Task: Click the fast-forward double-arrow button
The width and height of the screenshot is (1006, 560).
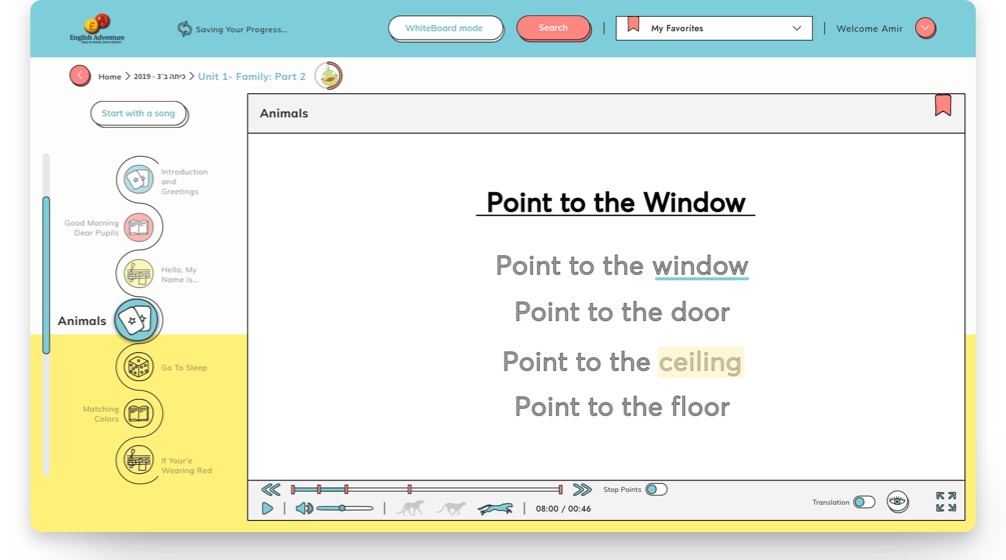Action: tap(582, 489)
